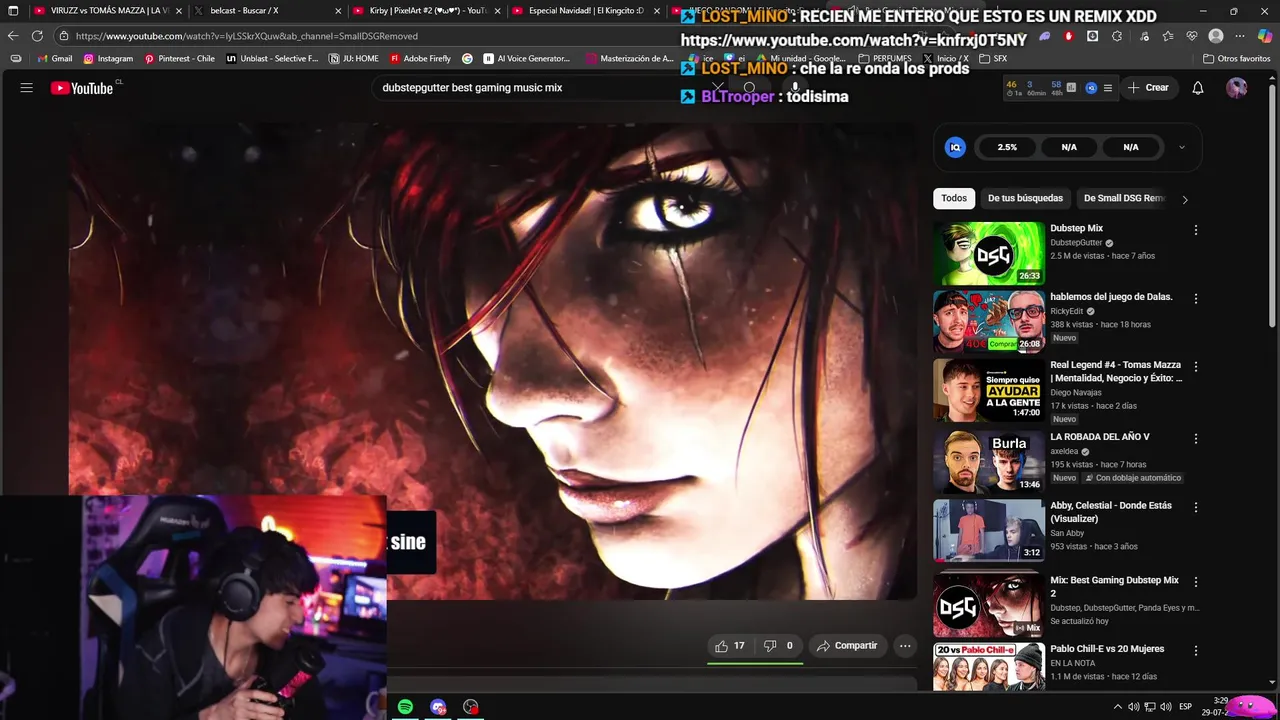Open PERFUMES bookmarks folder
The height and width of the screenshot is (720, 1280).
[x=885, y=59]
